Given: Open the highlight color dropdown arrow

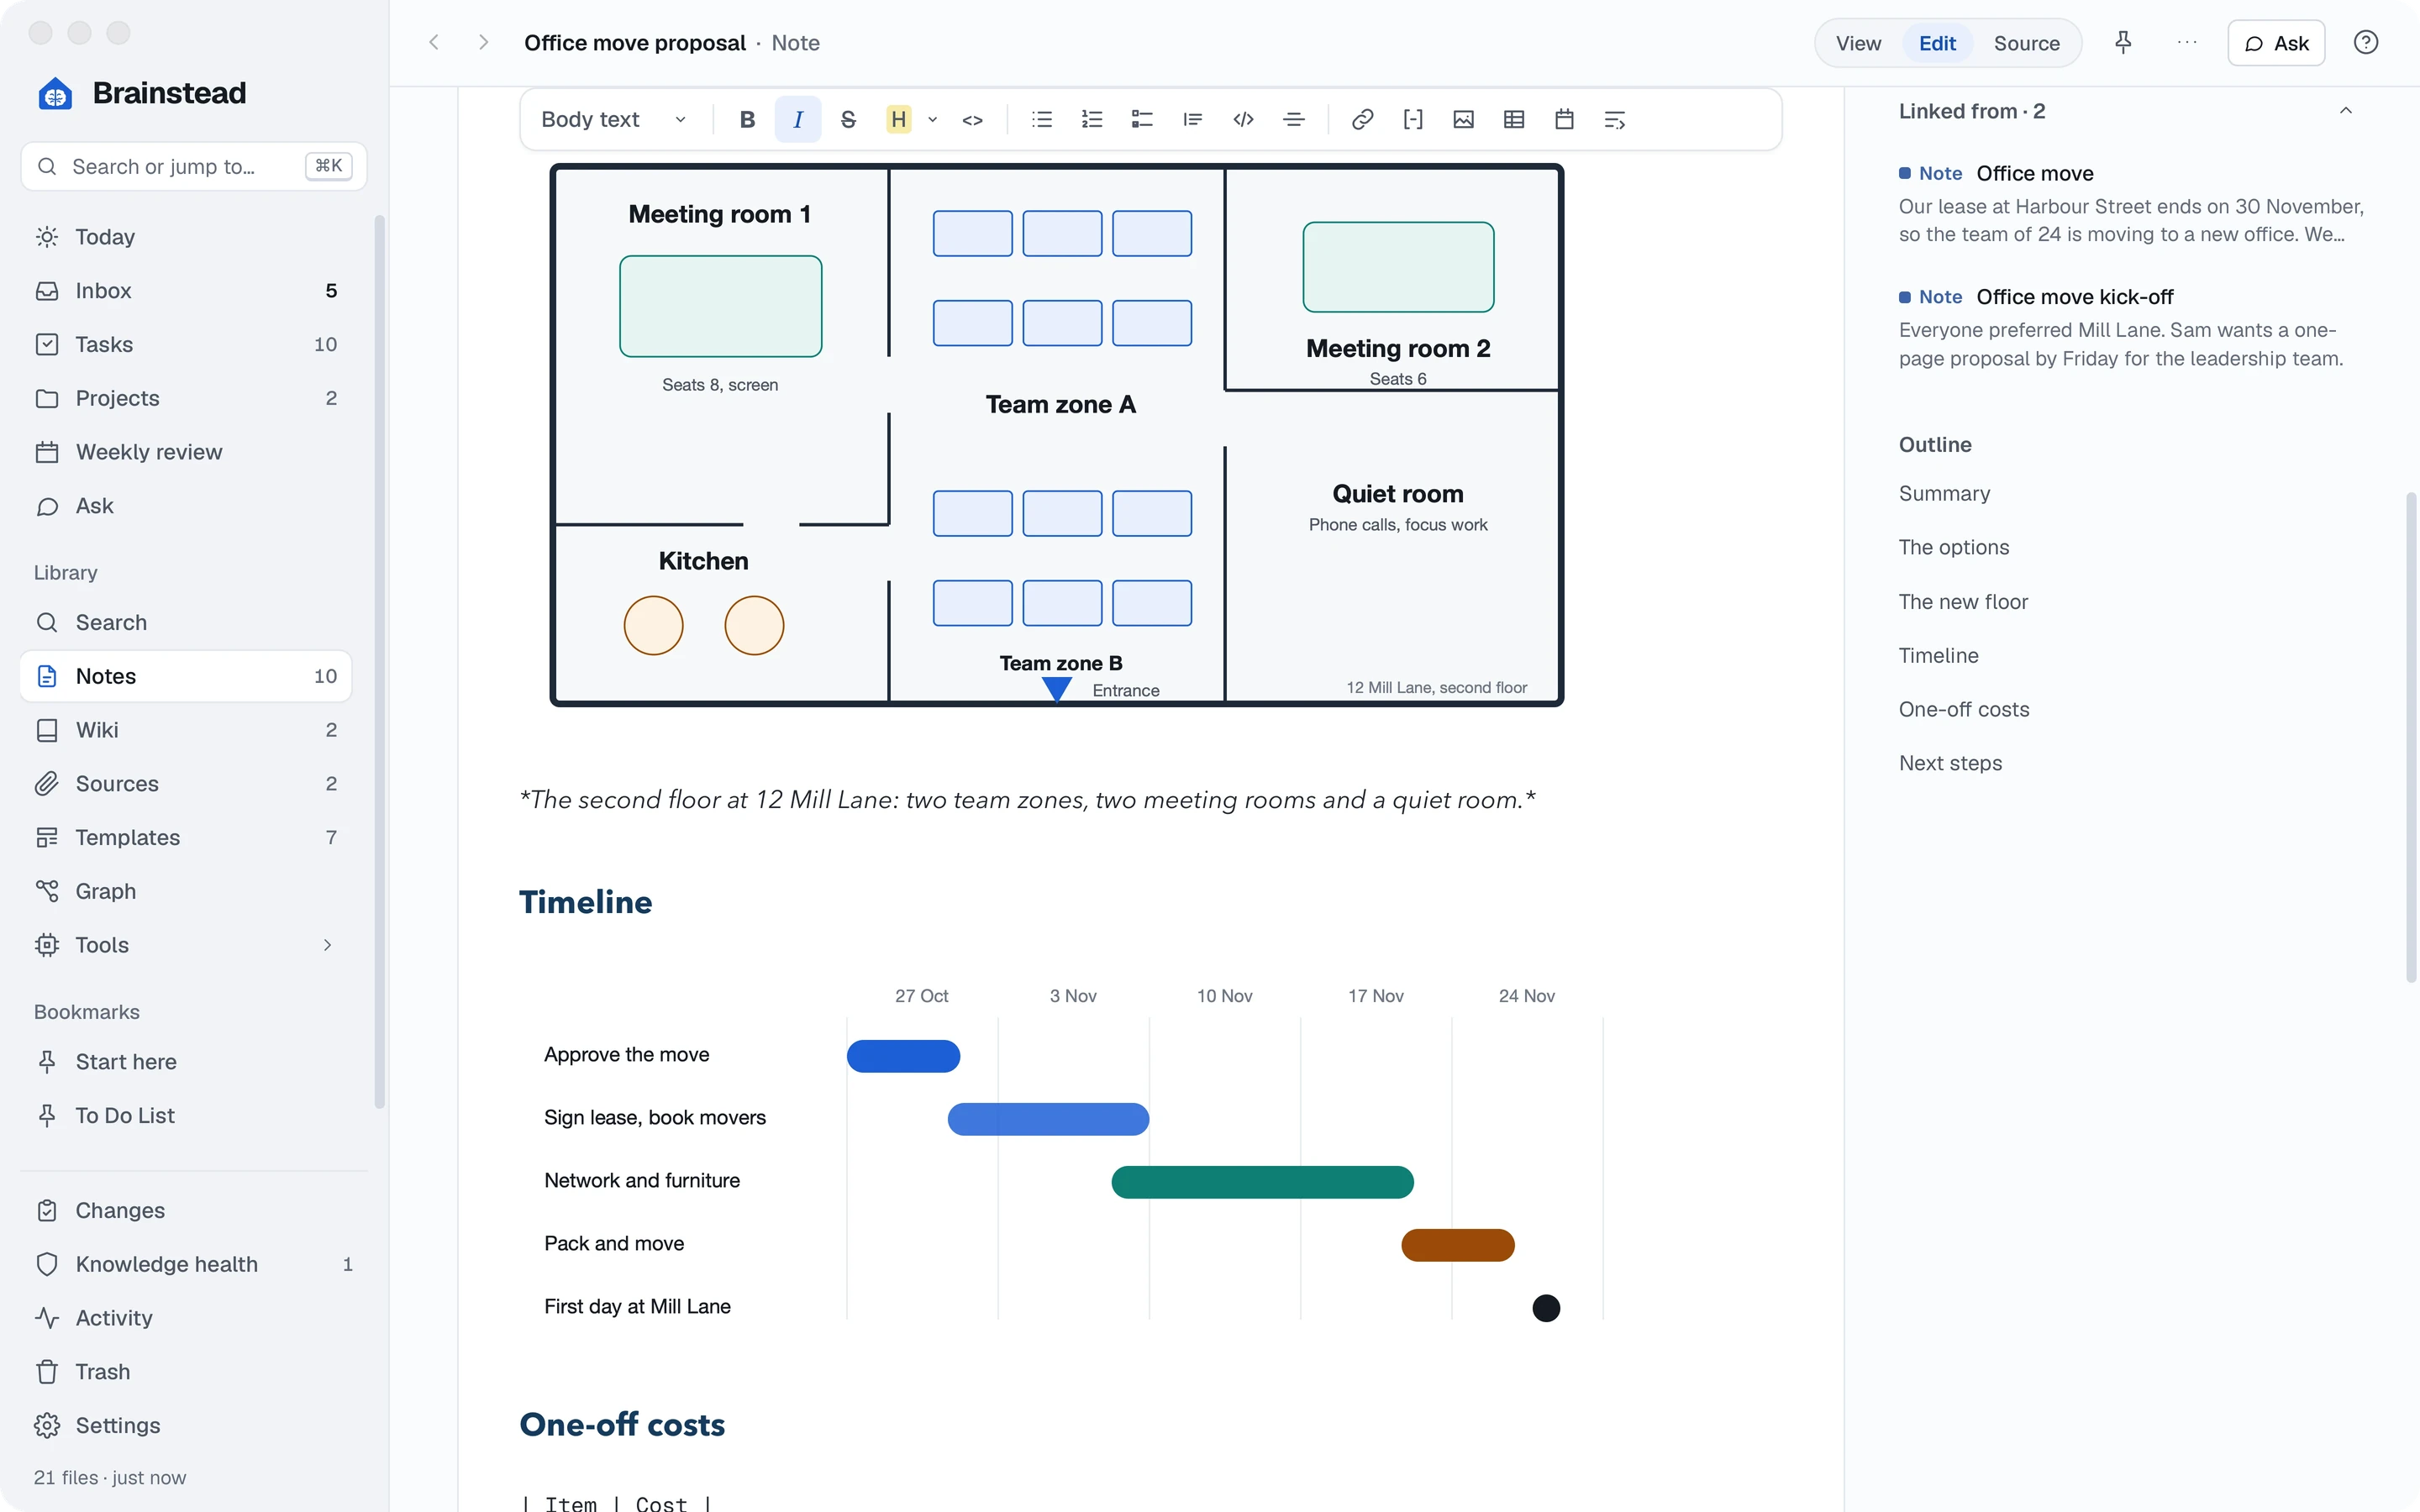Looking at the screenshot, I should [933, 120].
